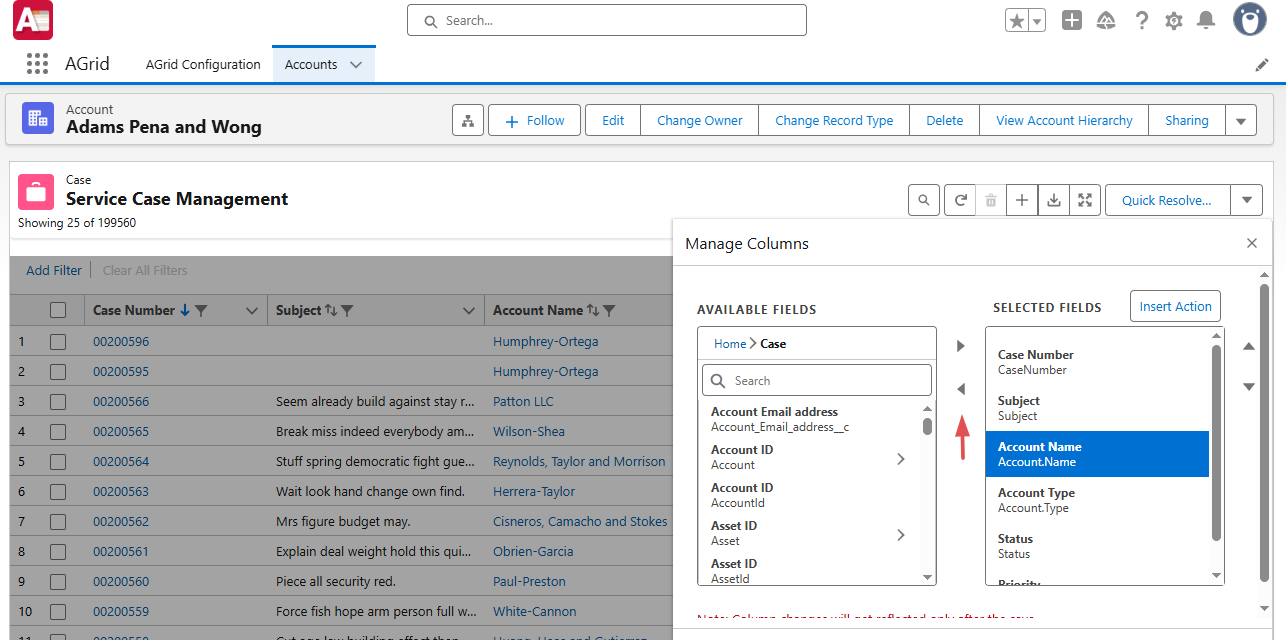Click Case Number column filter icon
The image size is (1286, 640).
(x=201, y=311)
